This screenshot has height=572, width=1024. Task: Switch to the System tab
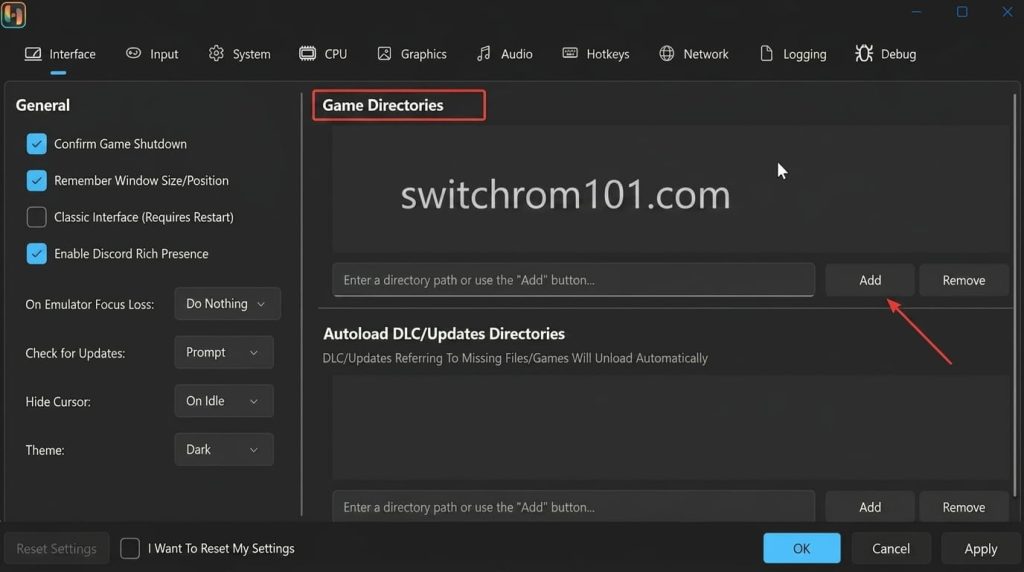click(240, 54)
